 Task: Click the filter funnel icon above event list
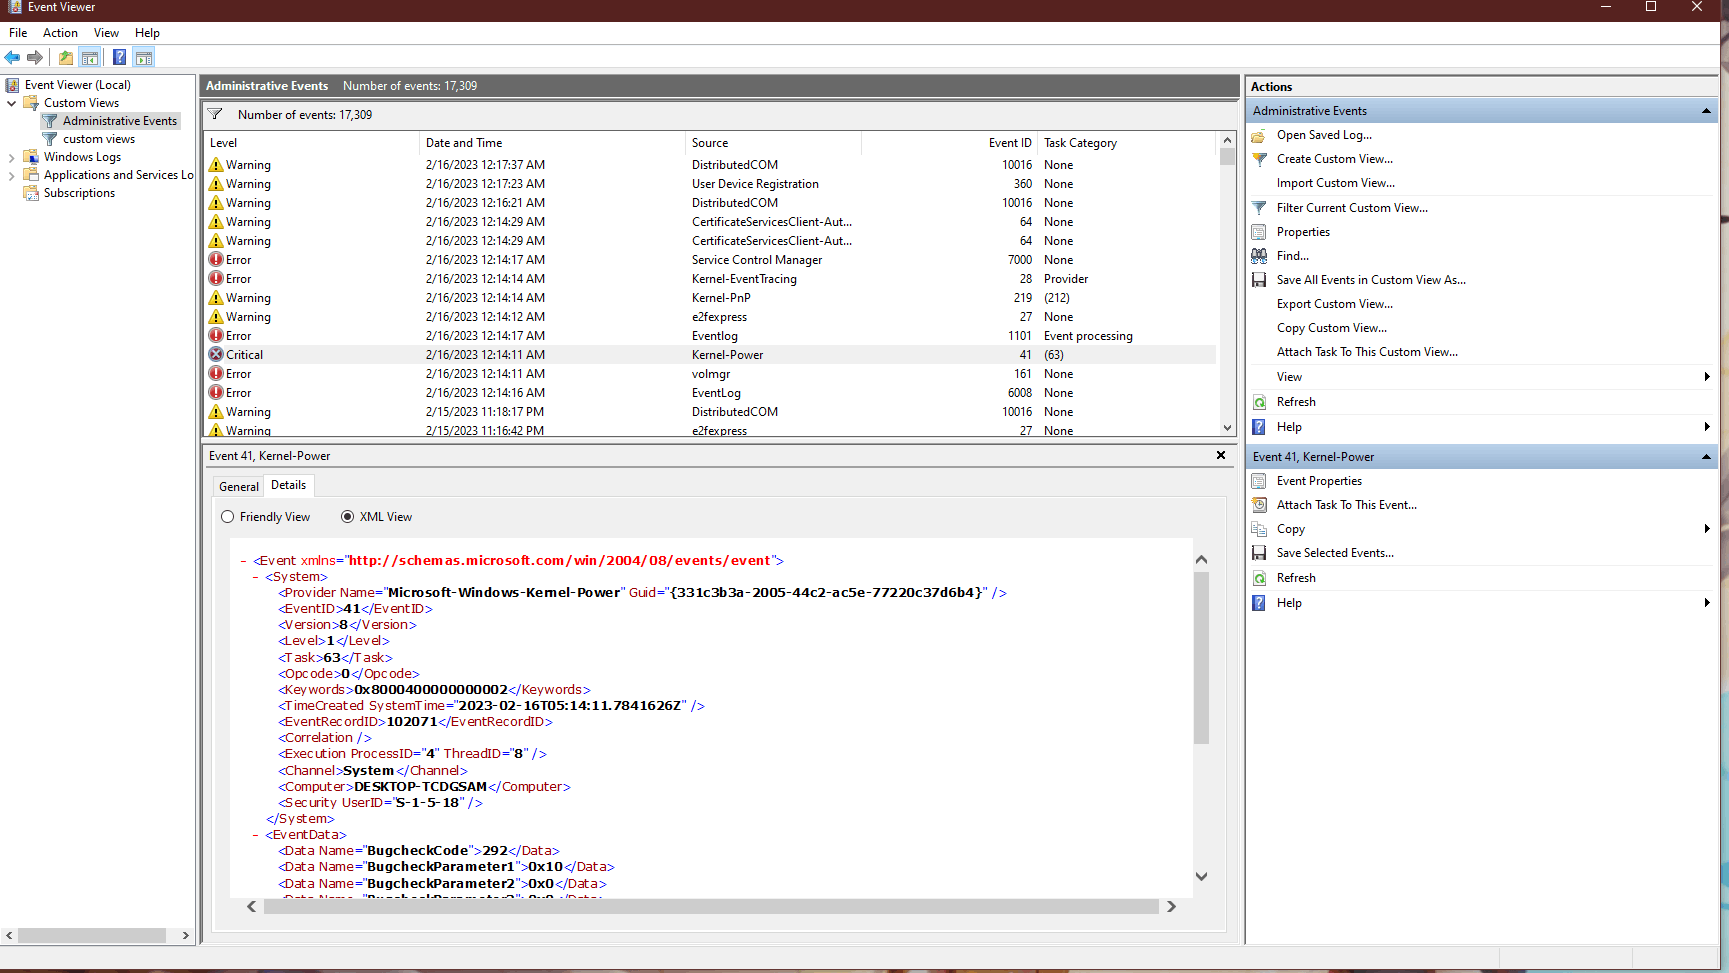[215, 115]
